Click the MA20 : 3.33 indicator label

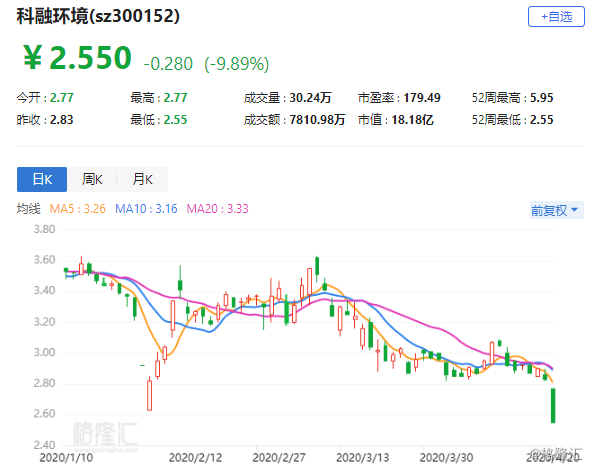tap(217, 209)
